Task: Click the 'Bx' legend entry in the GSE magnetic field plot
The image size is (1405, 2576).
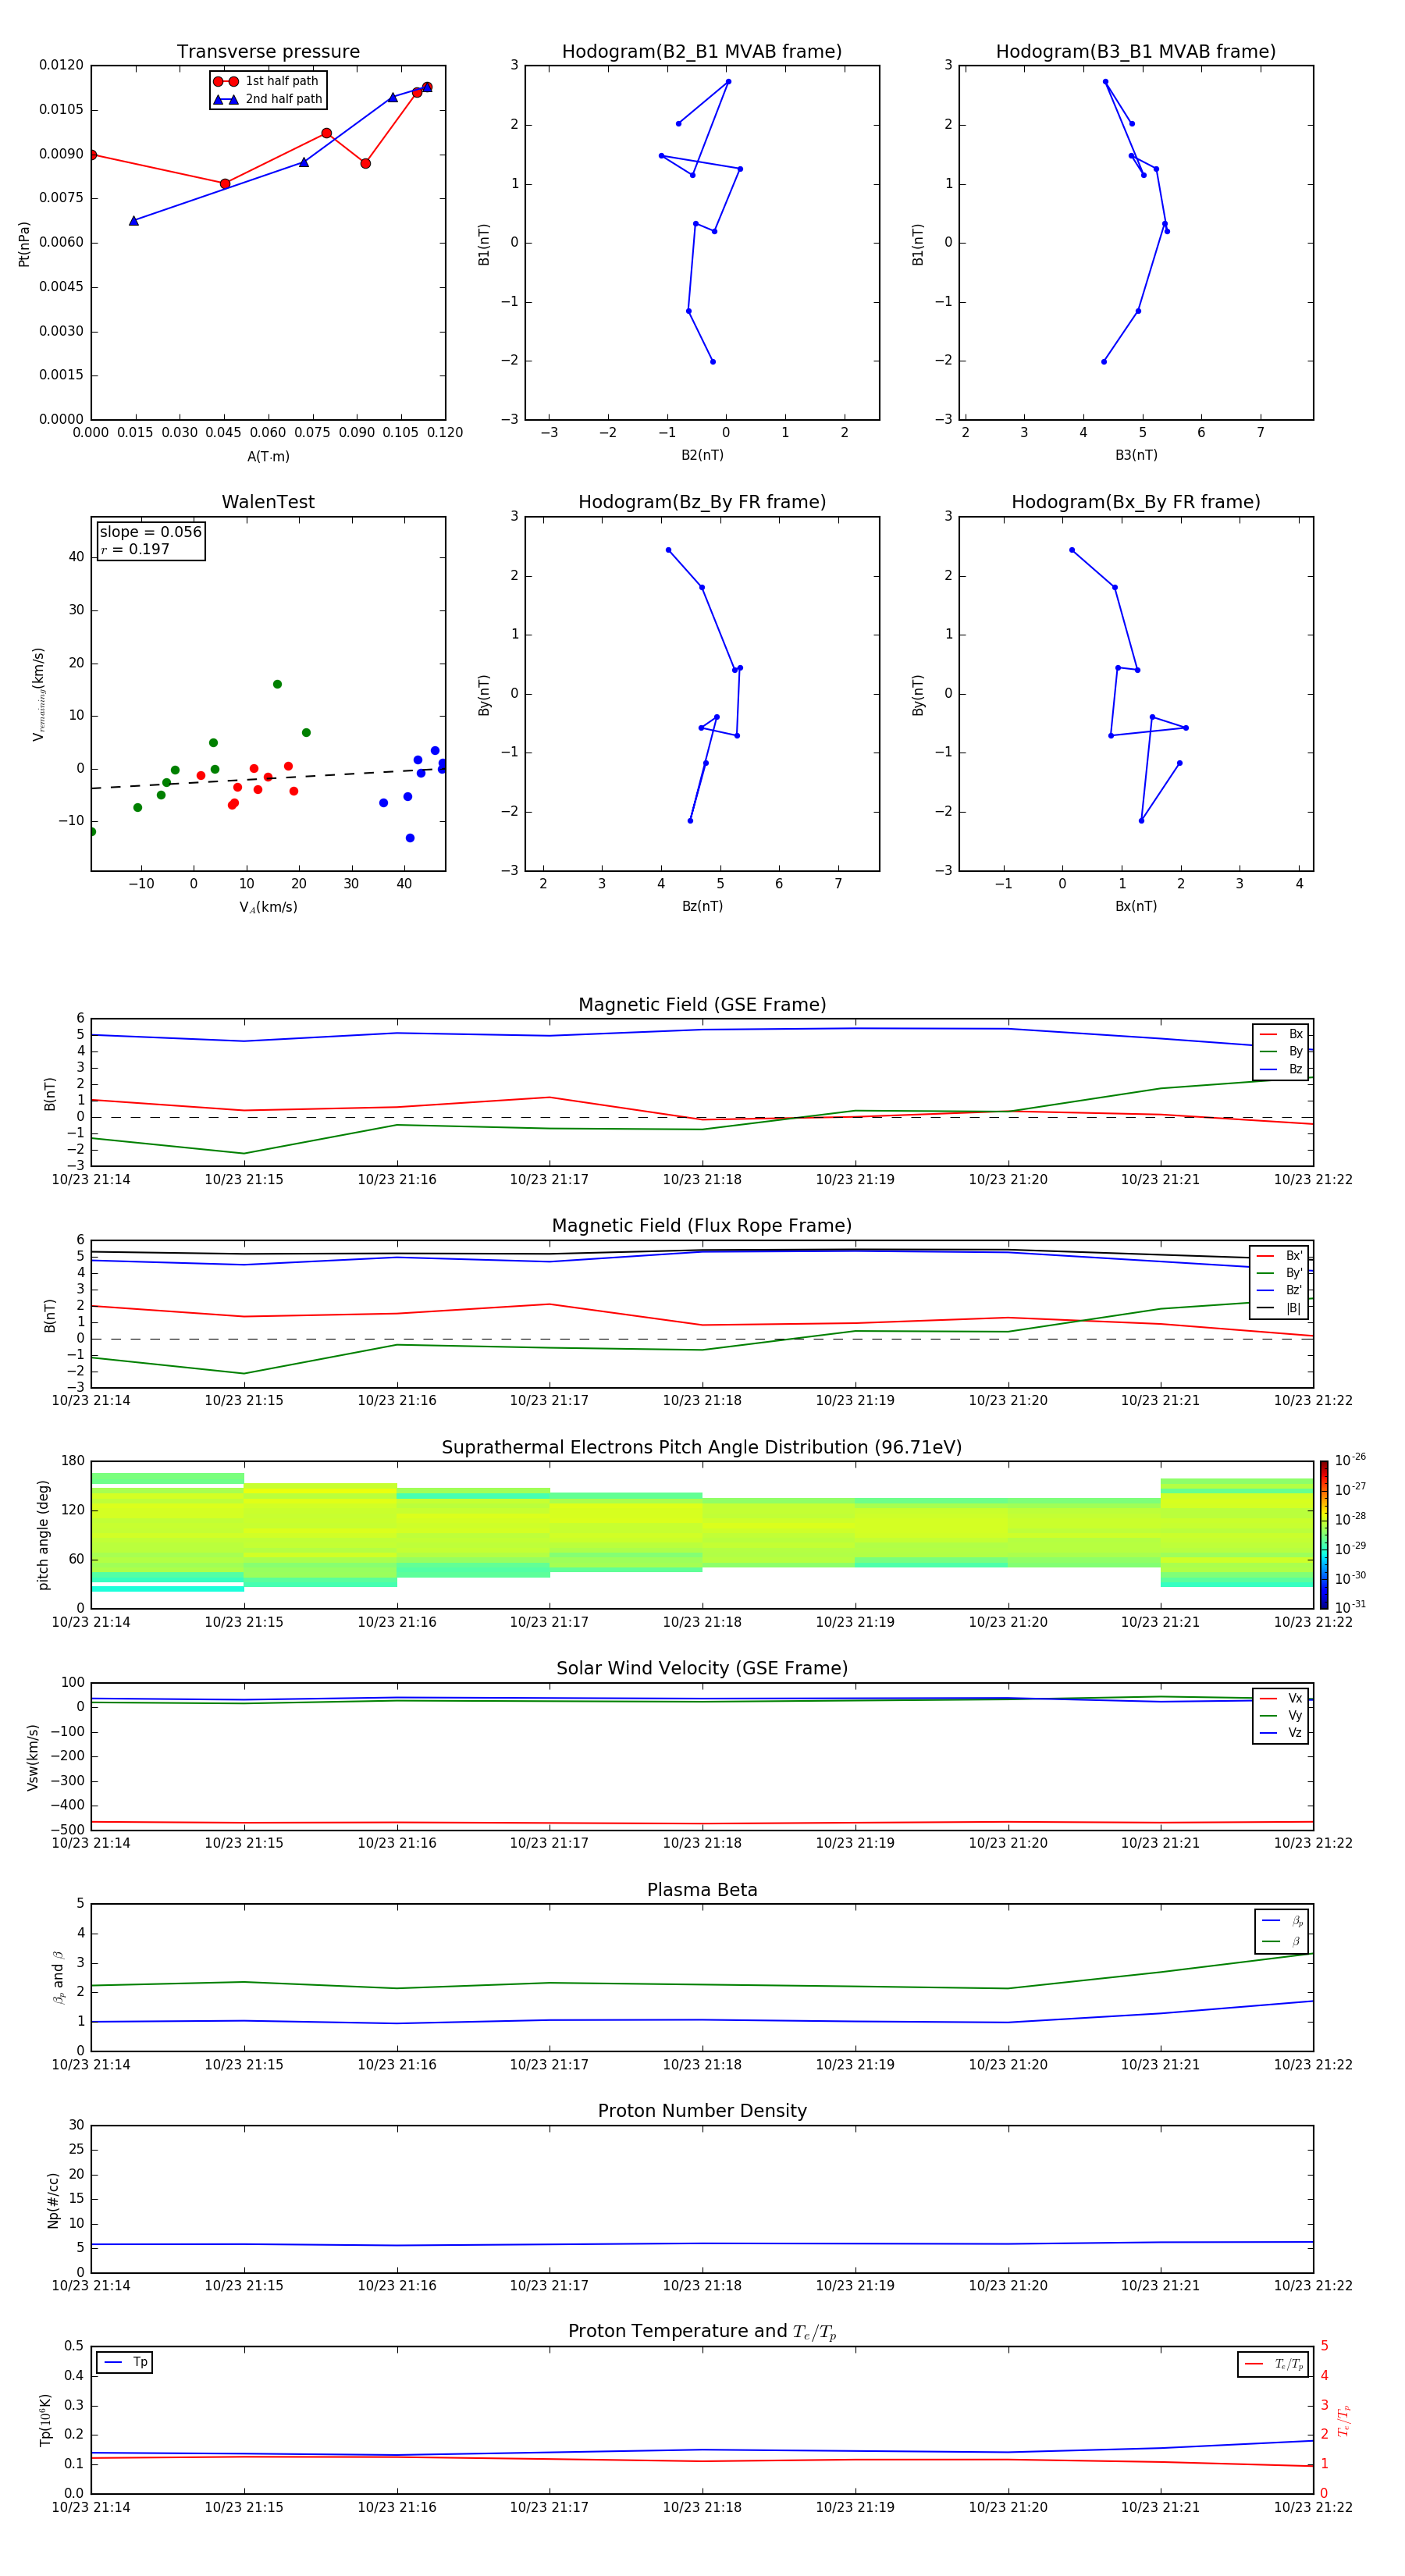Action: click(x=1281, y=1034)
